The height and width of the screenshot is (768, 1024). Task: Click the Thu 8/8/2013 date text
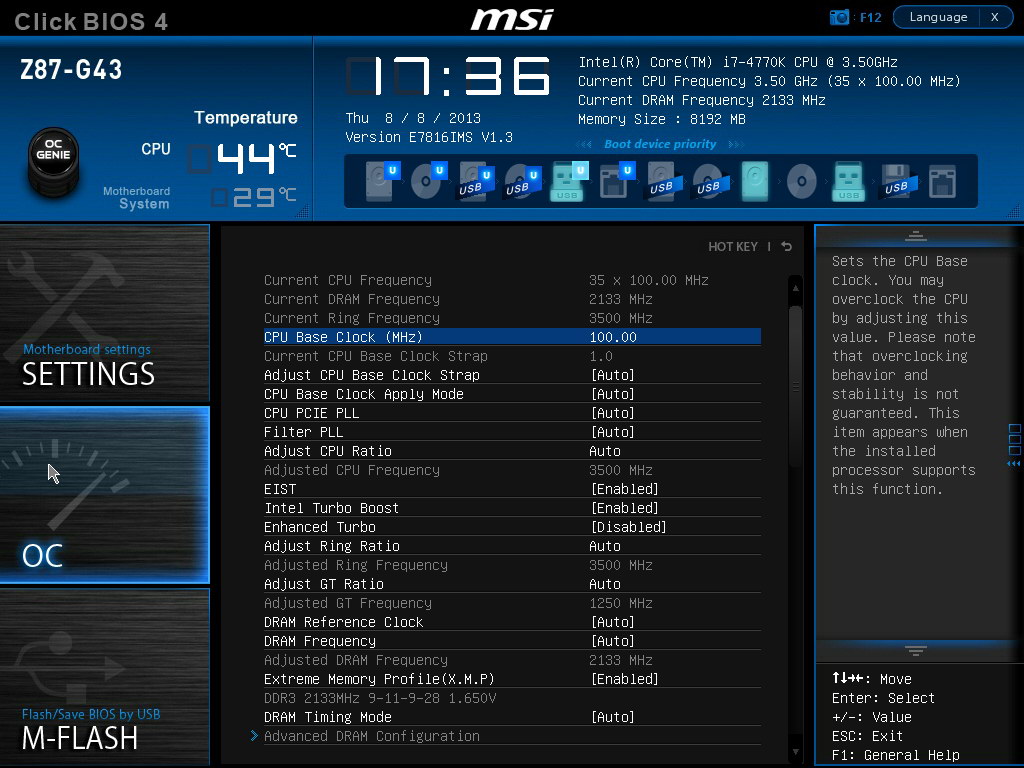pos(413,118)
